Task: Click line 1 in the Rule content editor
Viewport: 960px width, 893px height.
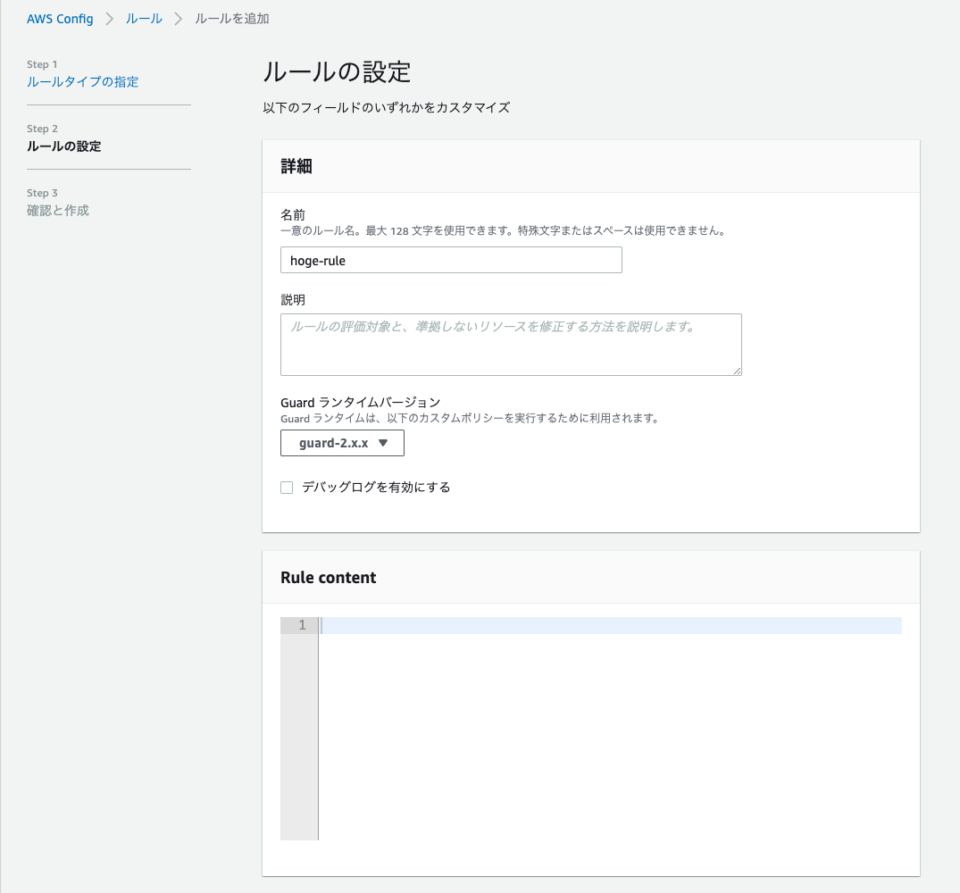Action: pyautogui.click(x=600, y=624)
